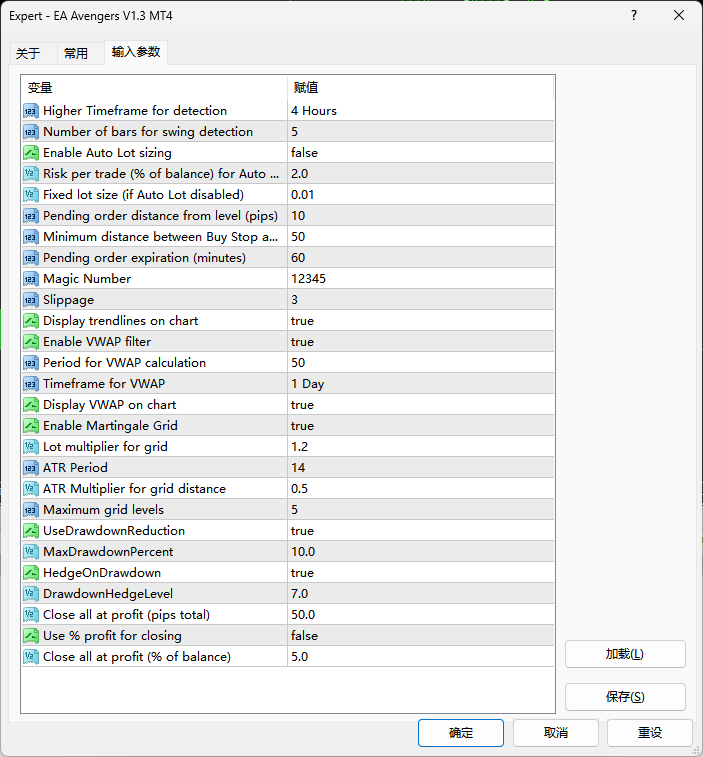Click the icon beside Lot multiplier for grid
Image resolution: width=703 pixels, height=757 pixels.
30,447
